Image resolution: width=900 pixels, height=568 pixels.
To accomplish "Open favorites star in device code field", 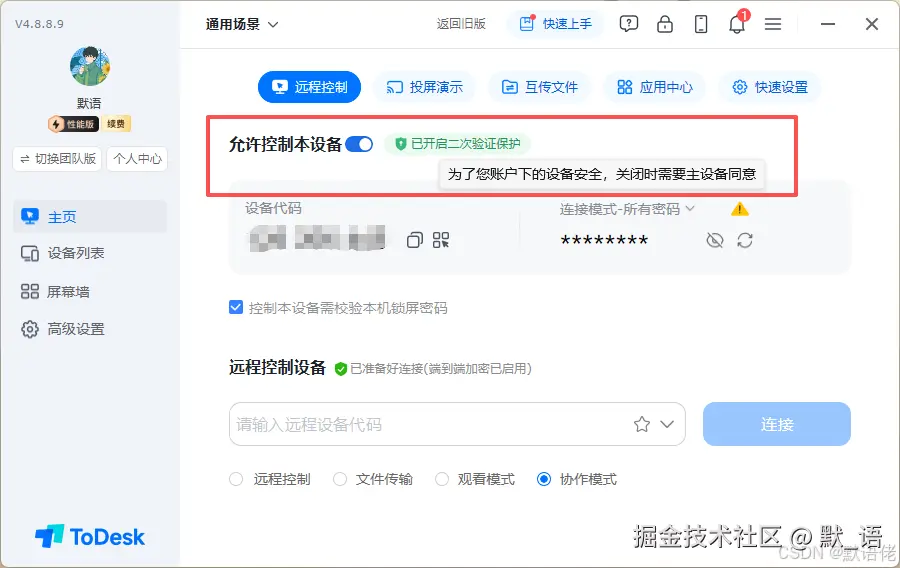I will [x=642, y=424].
